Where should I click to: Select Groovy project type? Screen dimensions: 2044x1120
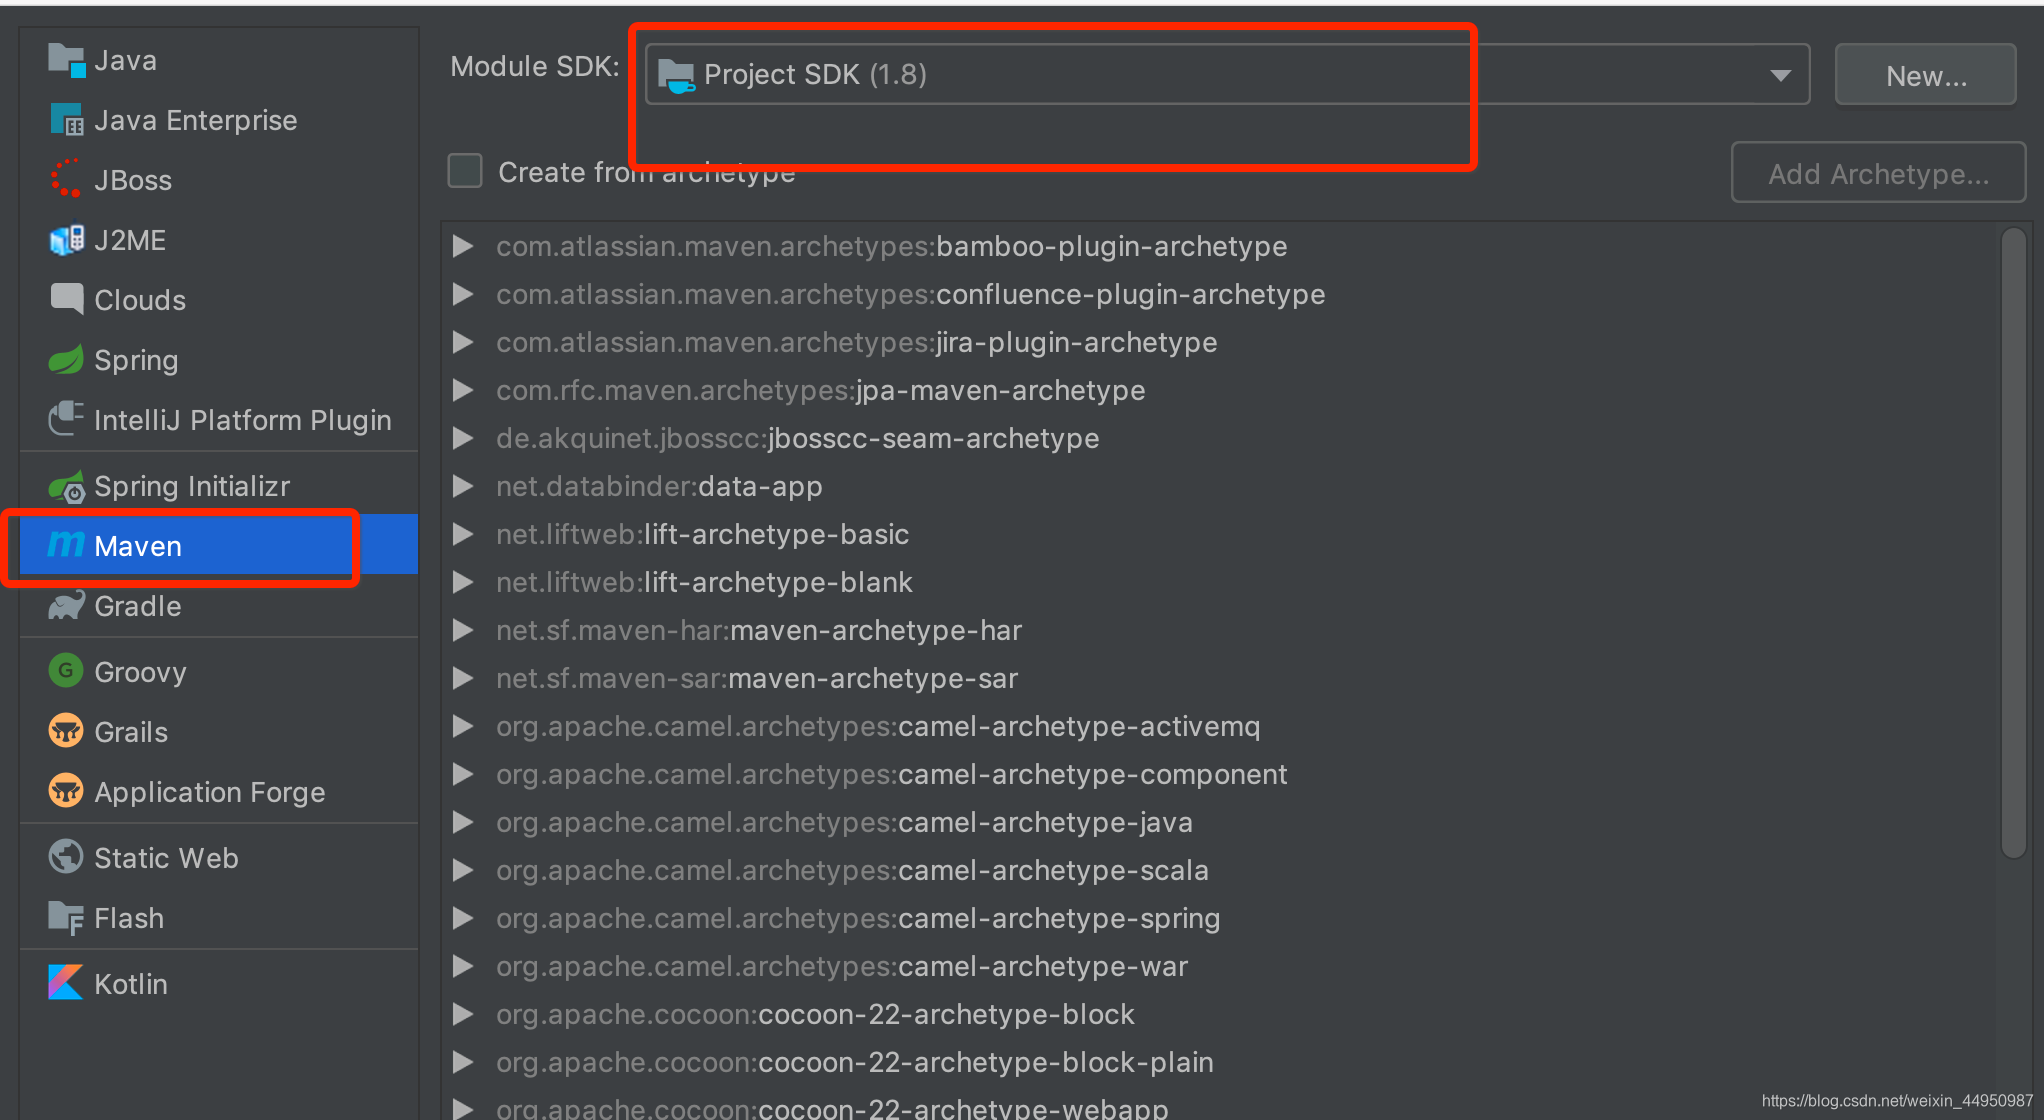tap(219, 672)
